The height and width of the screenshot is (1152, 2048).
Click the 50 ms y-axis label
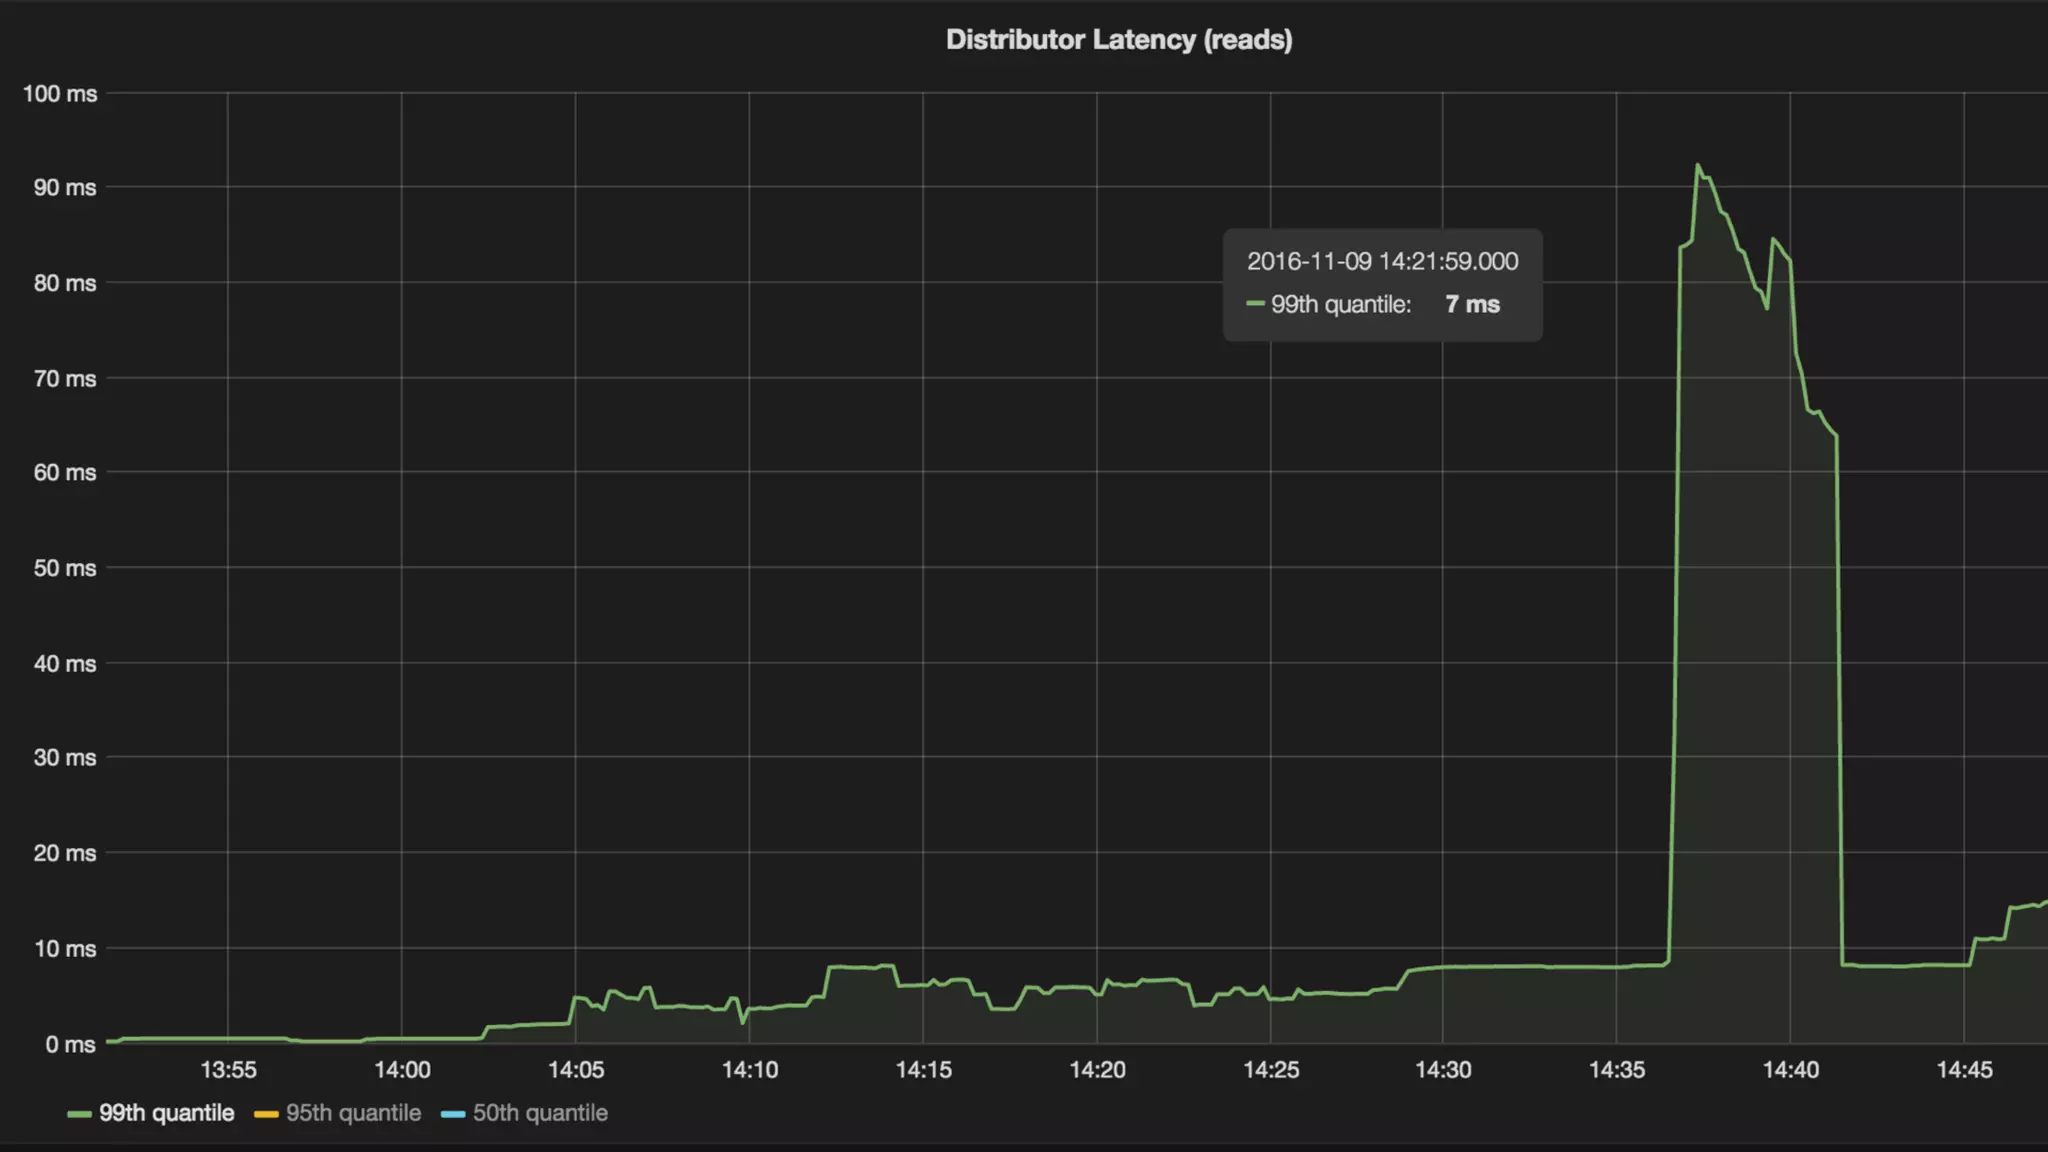click(65, 568)
